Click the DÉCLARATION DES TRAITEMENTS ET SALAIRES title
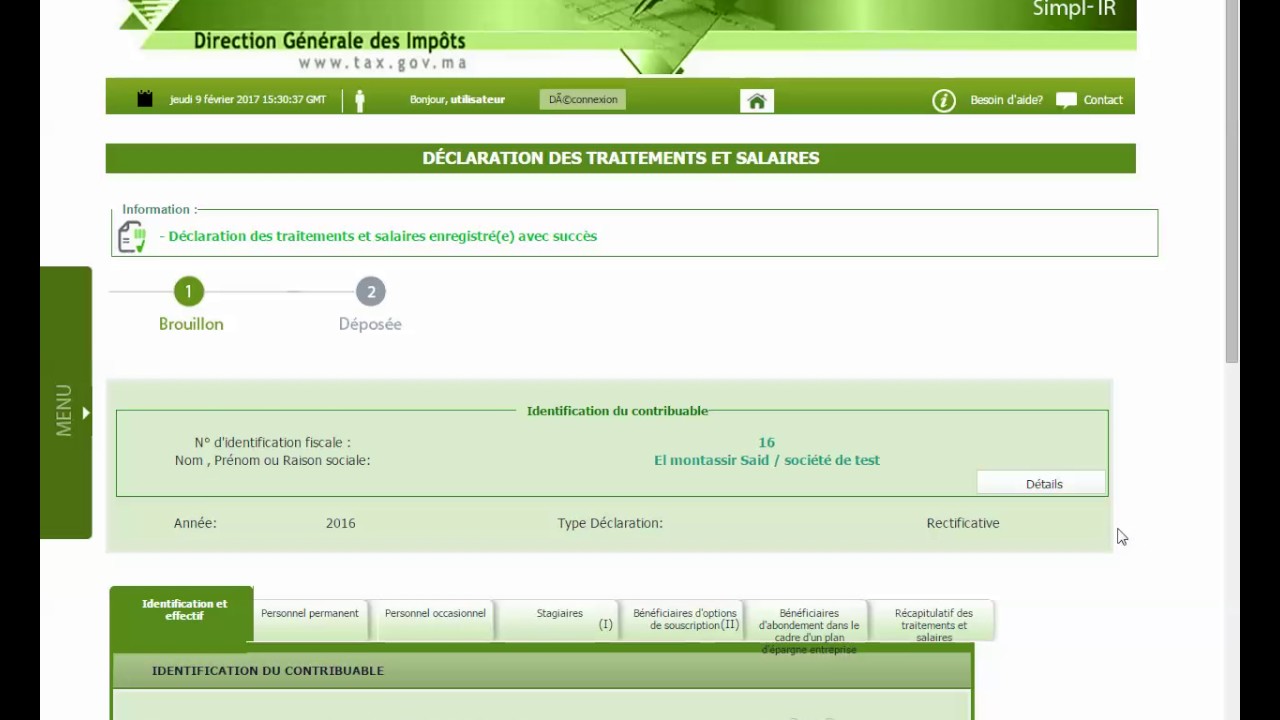This screenshot has height=720, width=1280. (x=621, y=158)
